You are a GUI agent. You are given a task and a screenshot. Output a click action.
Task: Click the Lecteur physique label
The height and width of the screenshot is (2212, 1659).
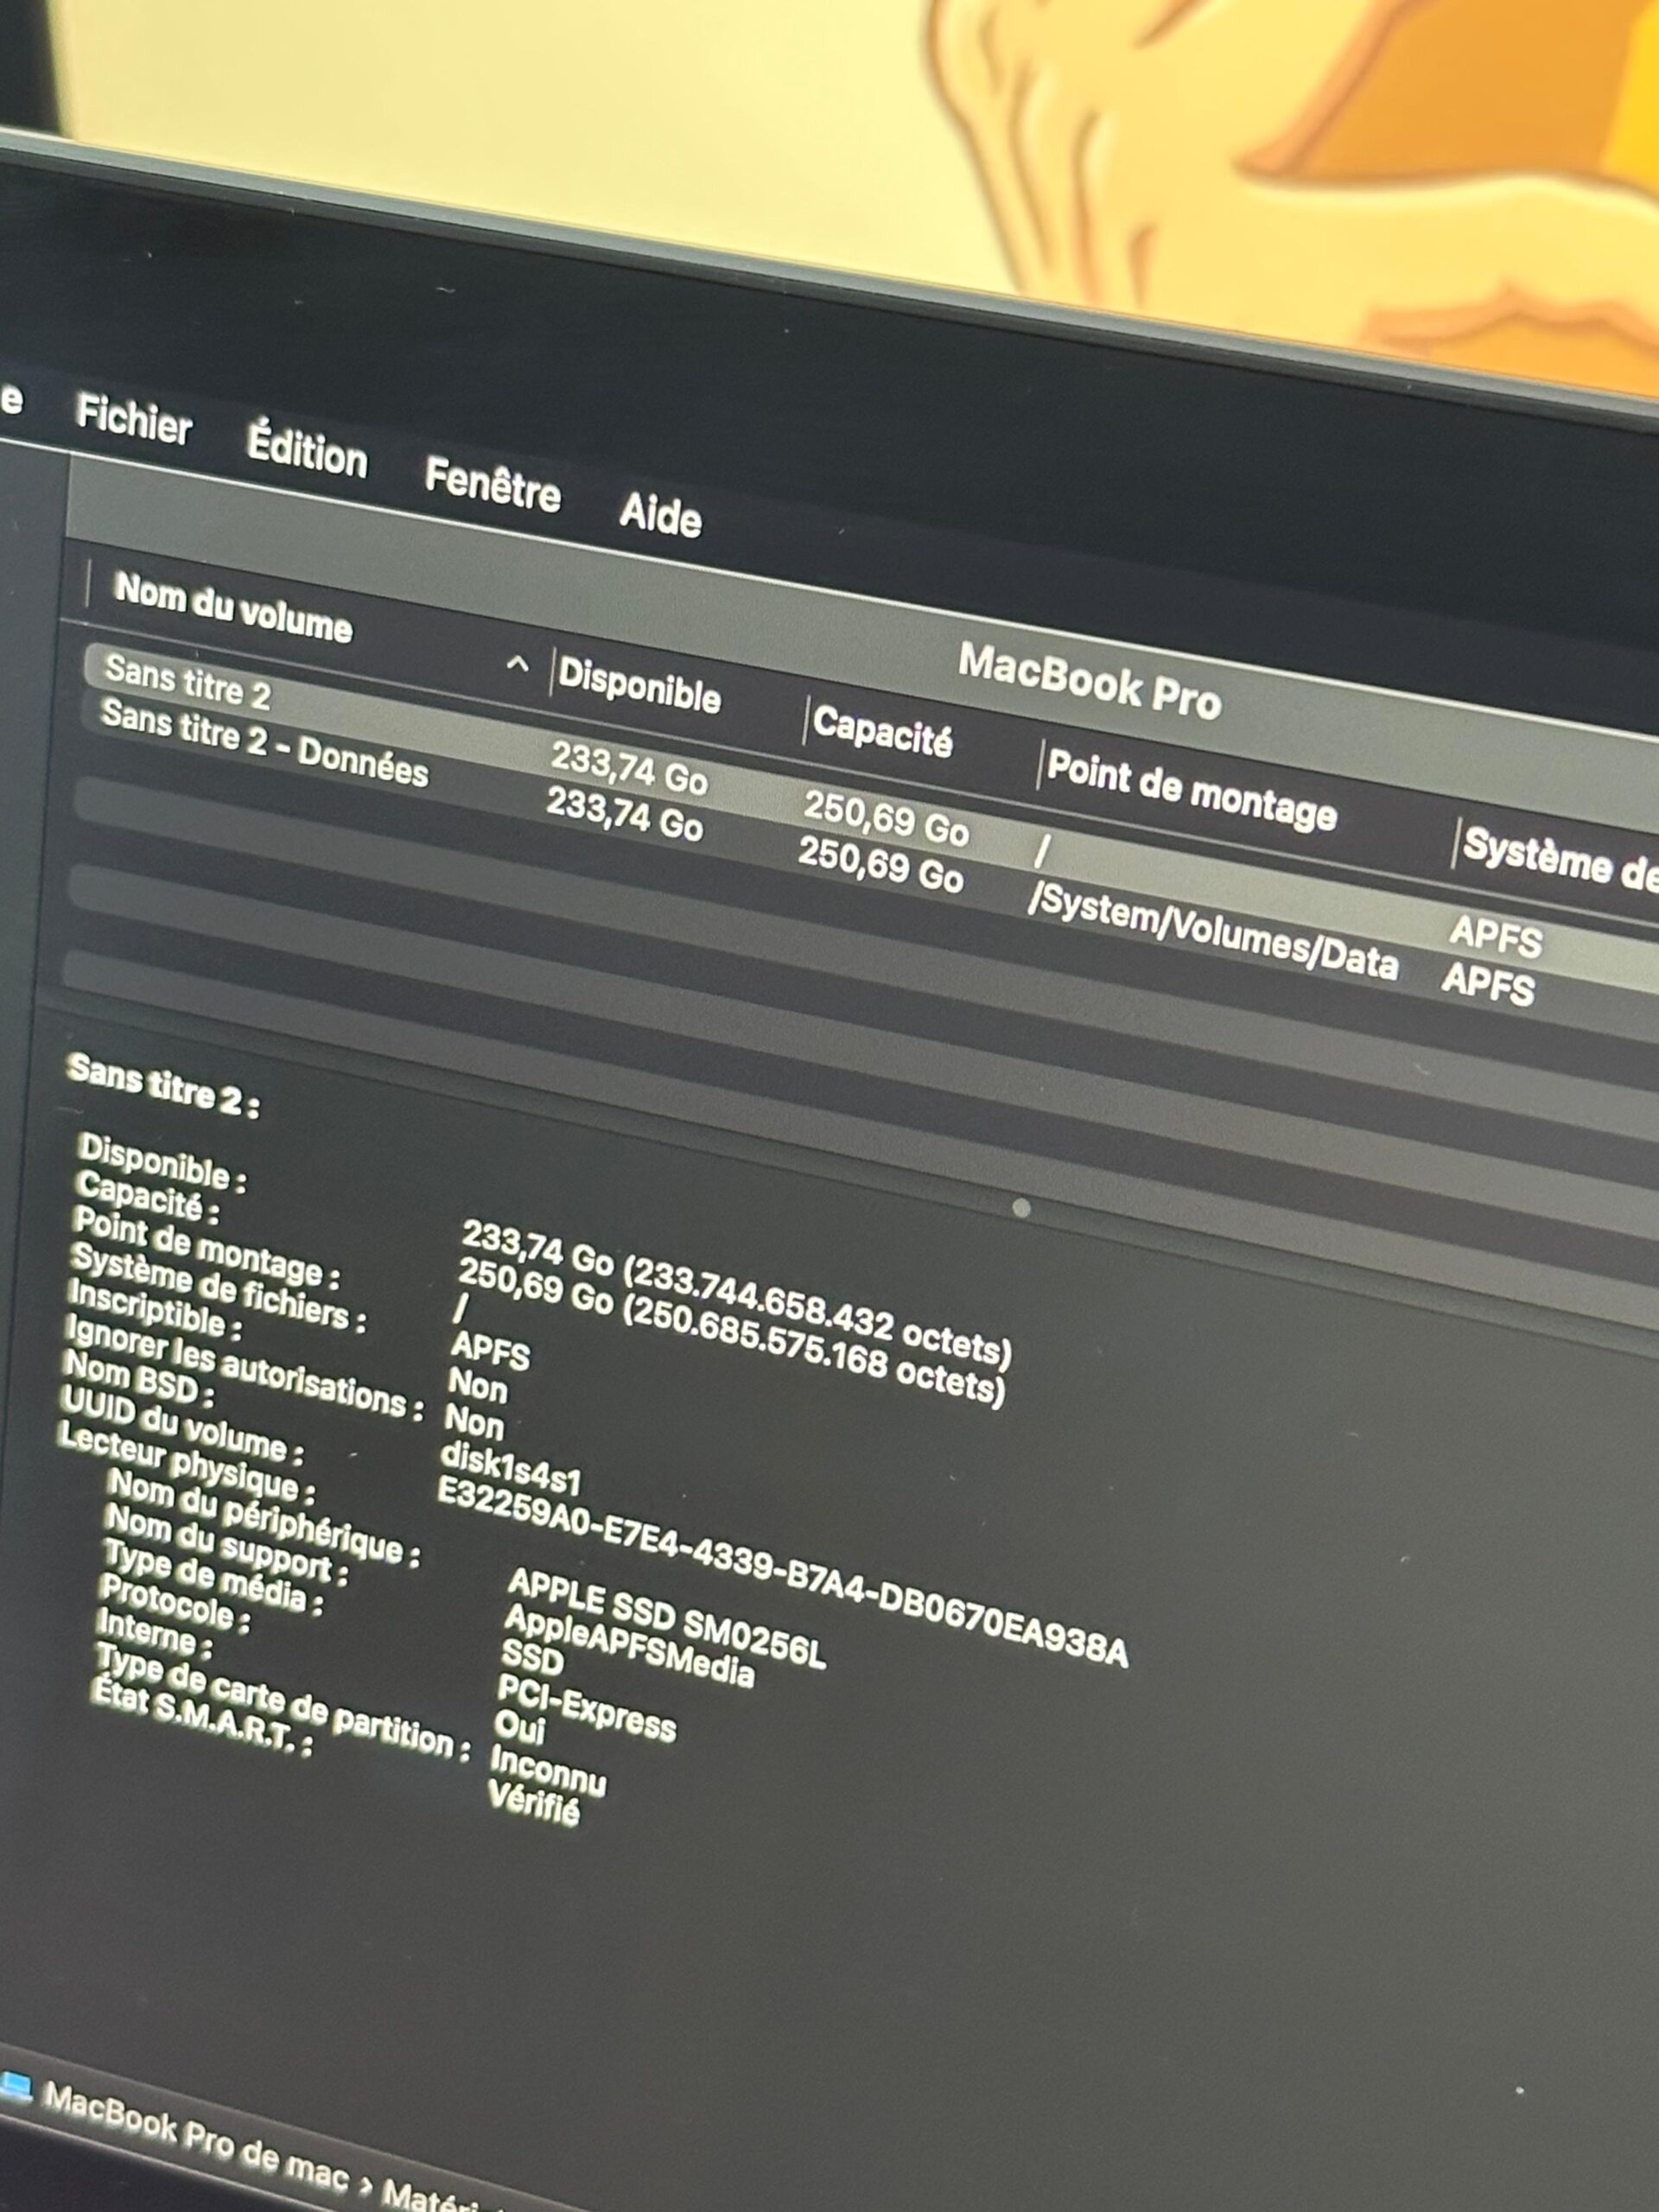(187, 1462)
